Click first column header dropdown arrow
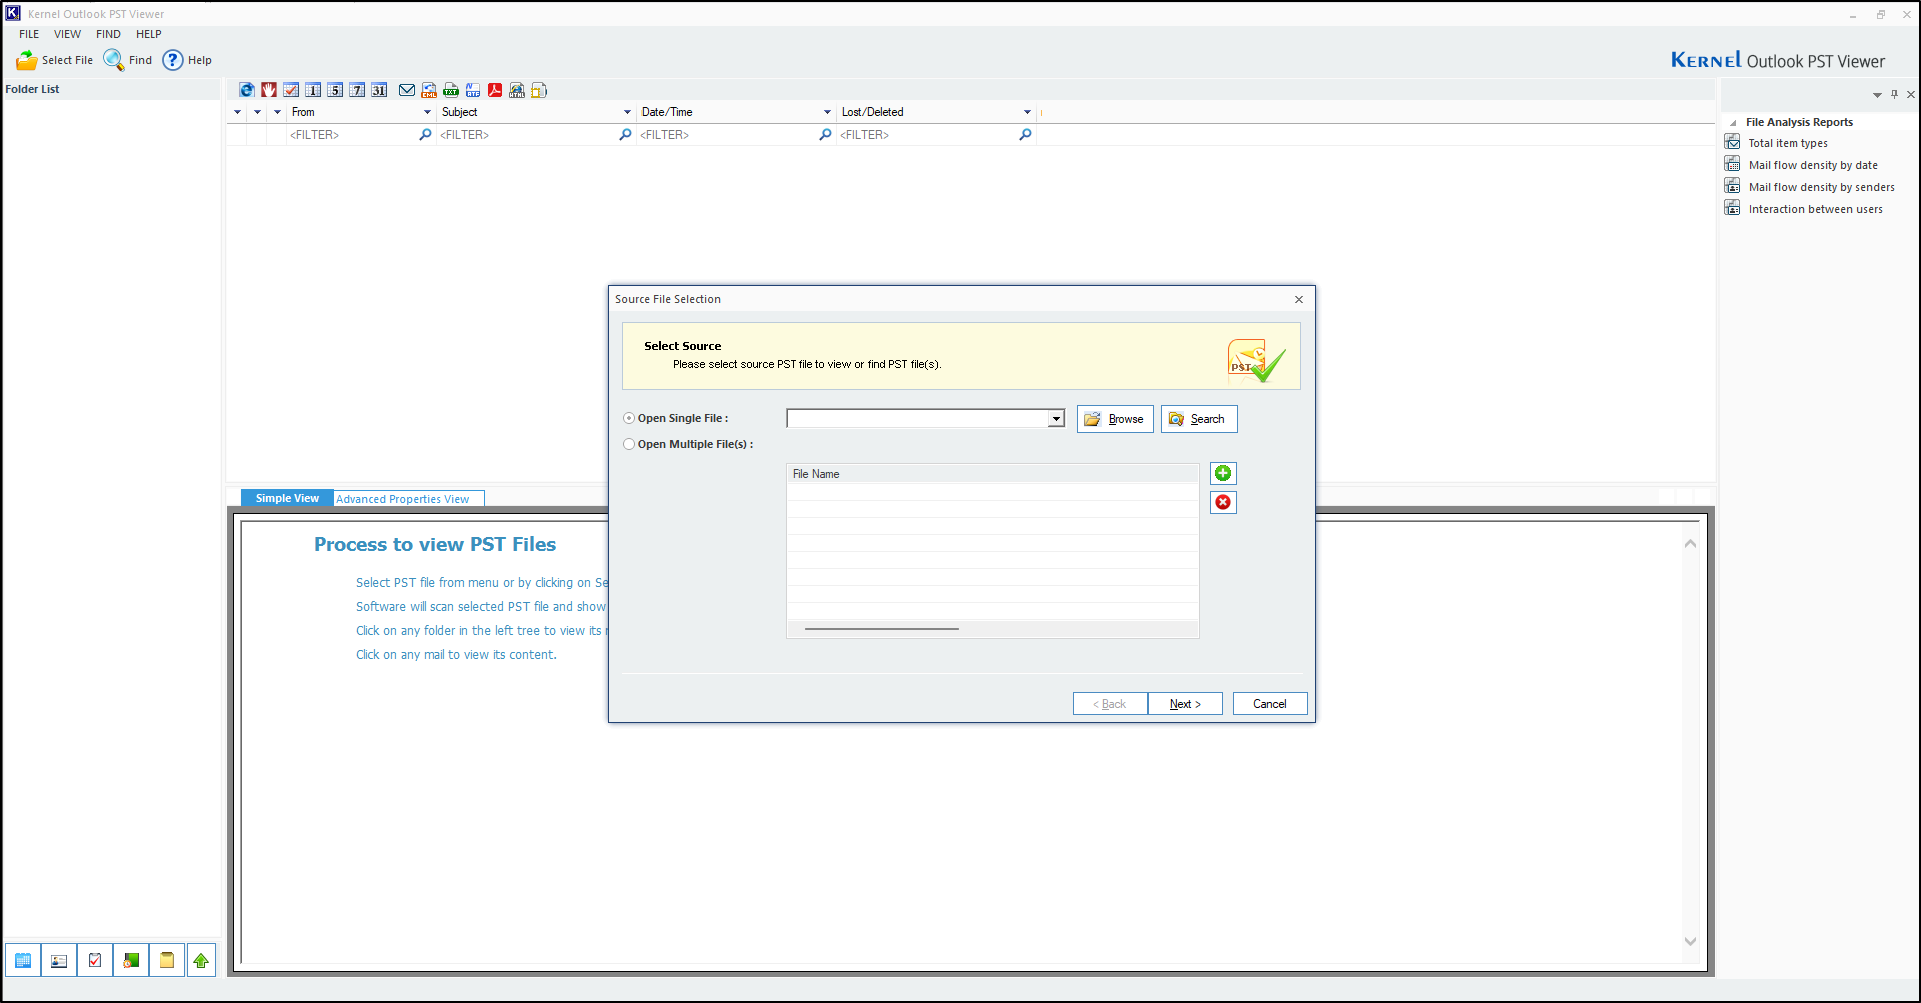 (237, 112)
